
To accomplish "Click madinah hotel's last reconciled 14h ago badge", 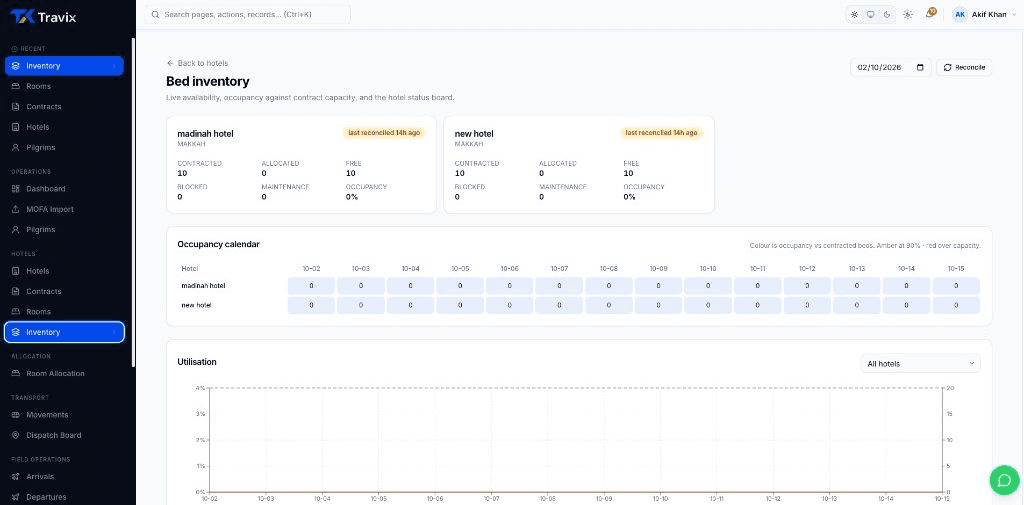I will pos(384,133).
